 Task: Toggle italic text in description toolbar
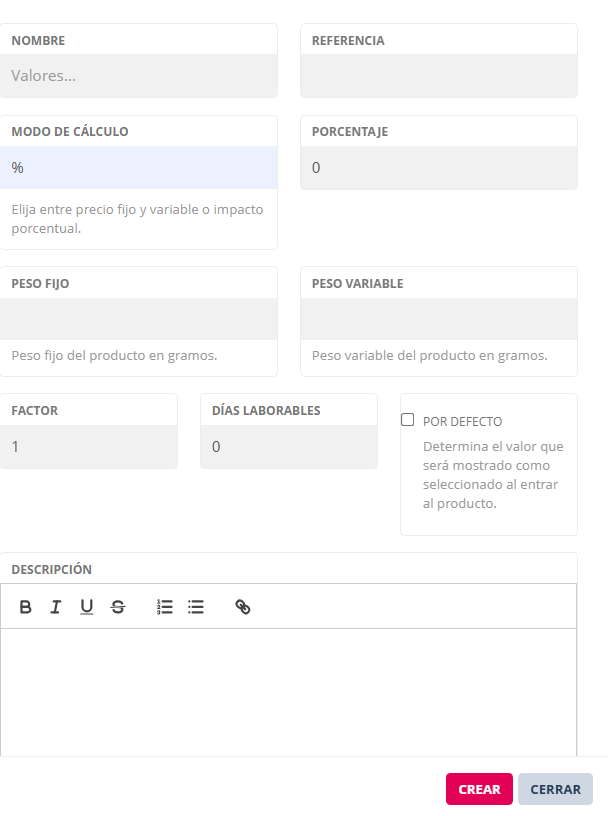tap(56, 607)
